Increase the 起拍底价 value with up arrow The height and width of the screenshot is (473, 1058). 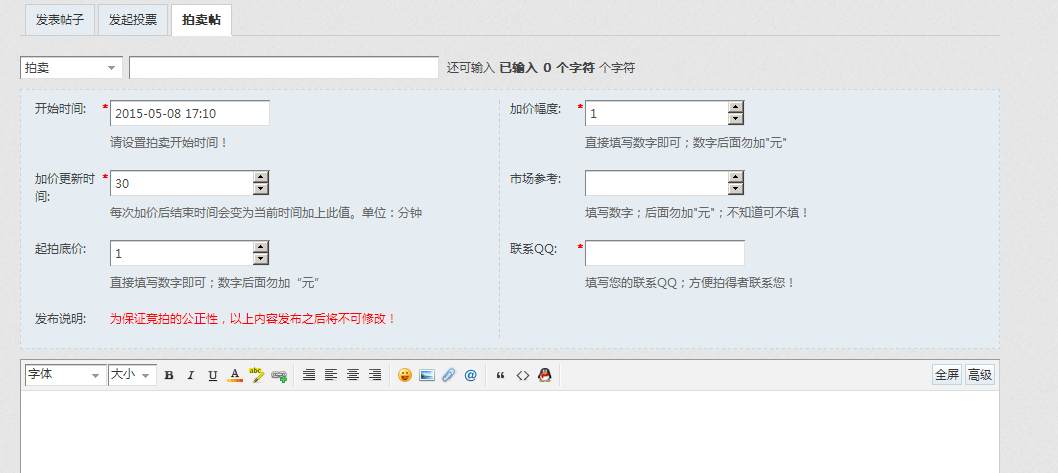coord(261,247)
